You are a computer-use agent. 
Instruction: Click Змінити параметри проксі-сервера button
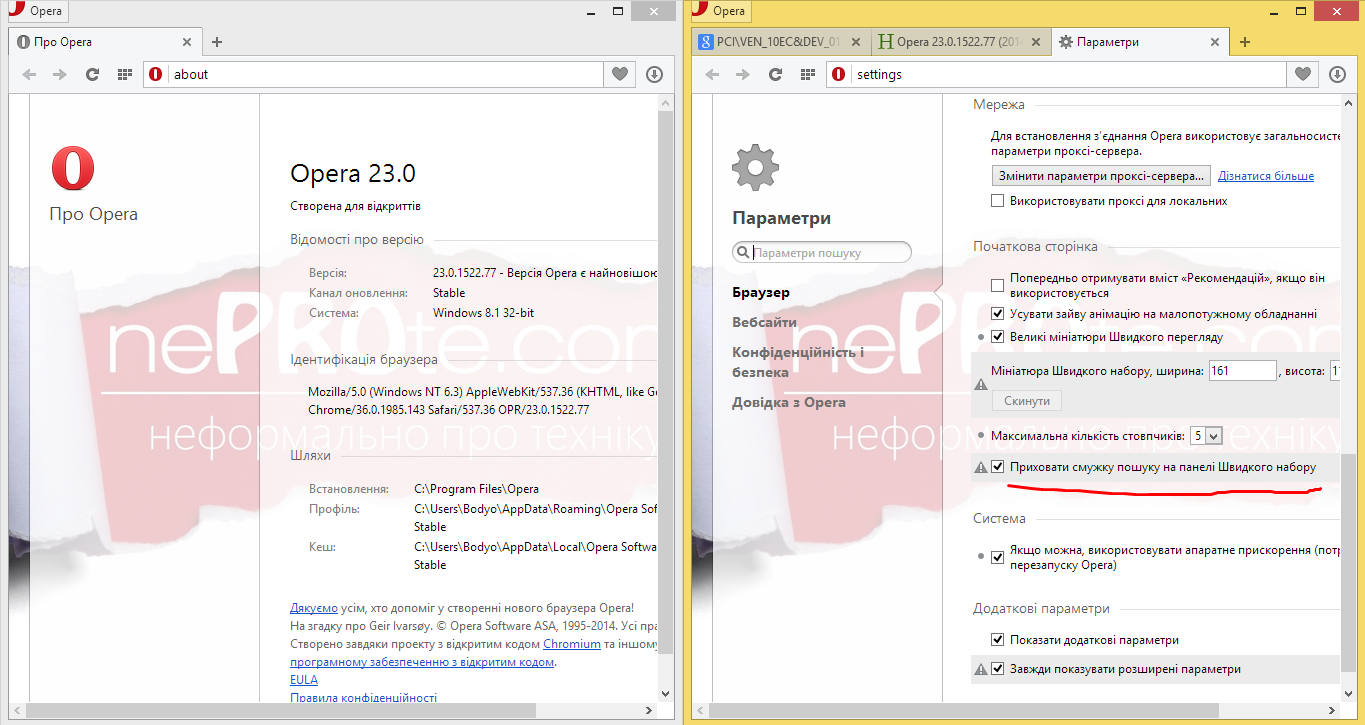pyautogui.click(x=1101, y=175)
